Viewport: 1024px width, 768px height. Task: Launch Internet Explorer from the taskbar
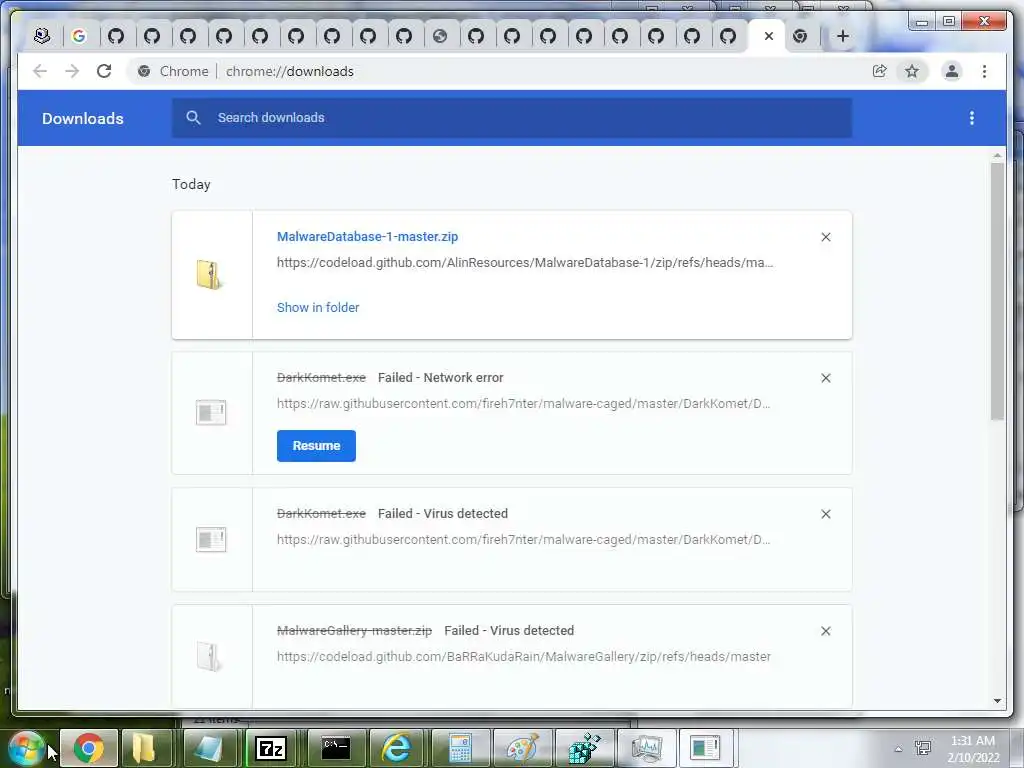point(396,748)
